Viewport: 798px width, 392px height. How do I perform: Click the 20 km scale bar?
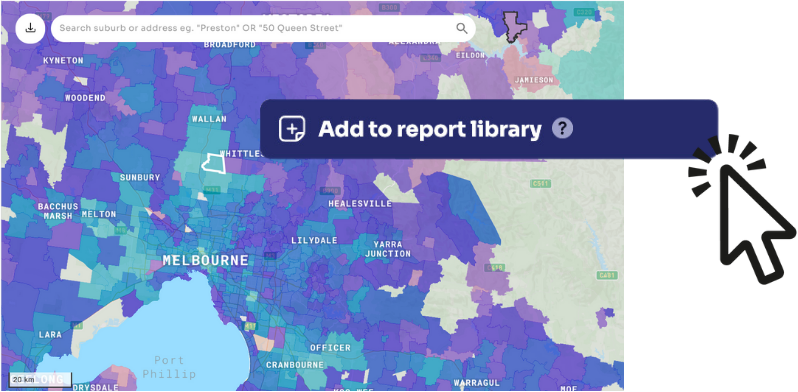coord(40,380)
